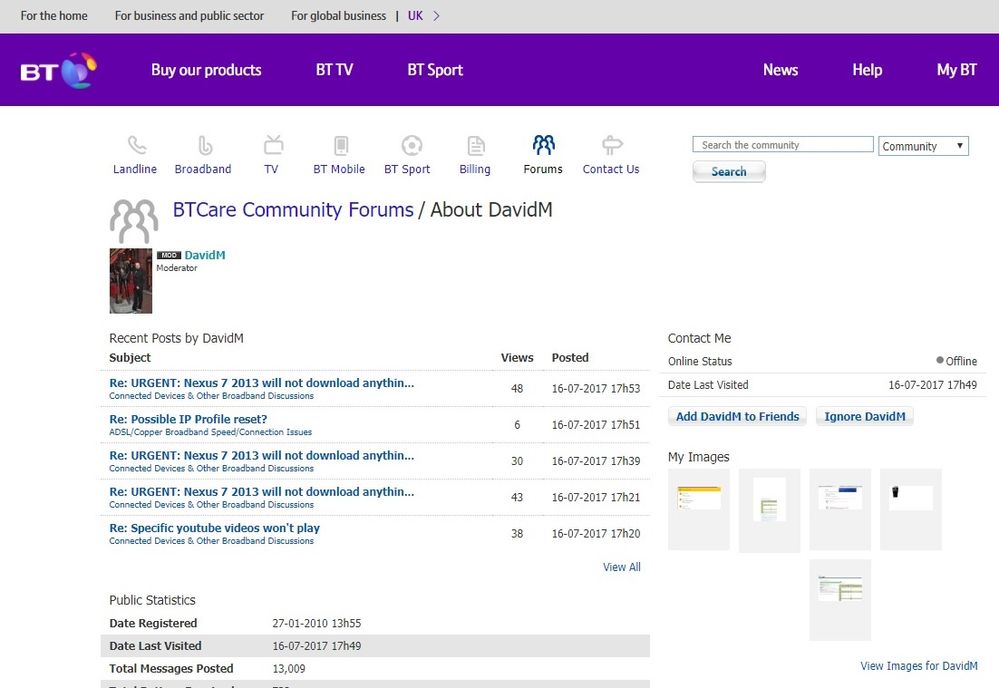Click the UK region chevron arrow

(x=436, y=16)
